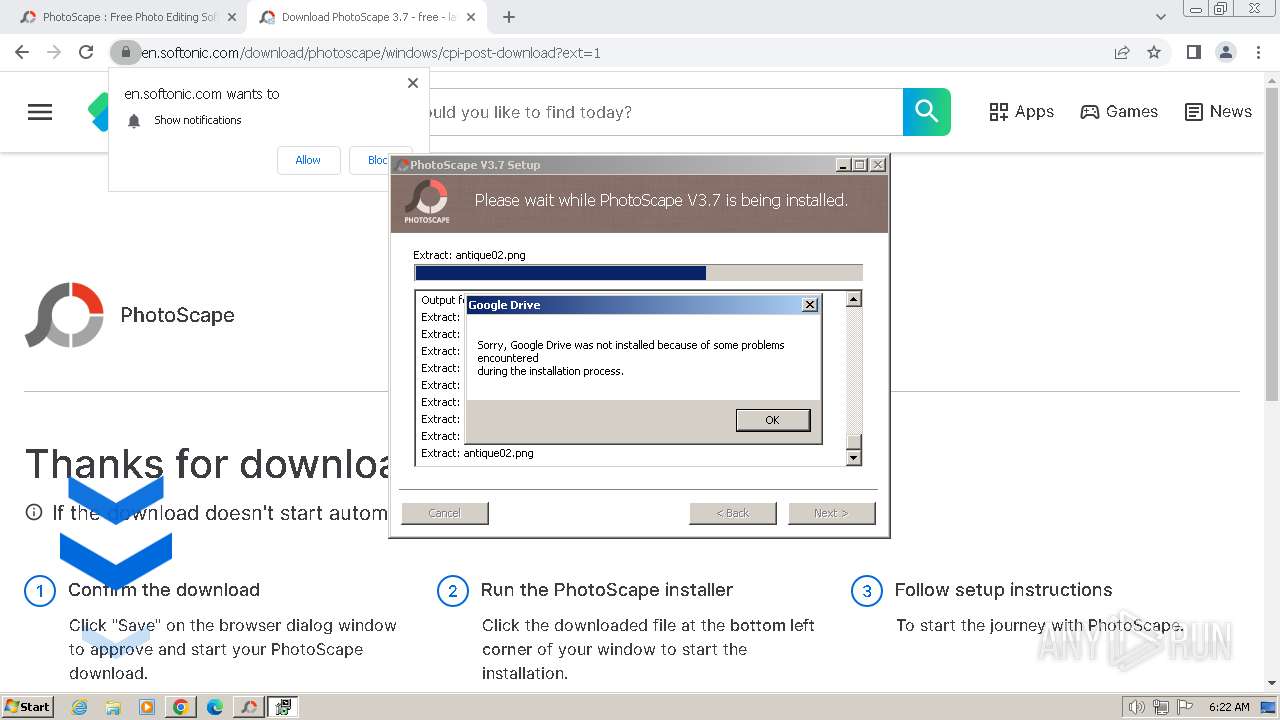Select the PhotoScape taskbar button
Viewport: 1280px width, 720px height.
pyautogui.click(x=249, y=707)
